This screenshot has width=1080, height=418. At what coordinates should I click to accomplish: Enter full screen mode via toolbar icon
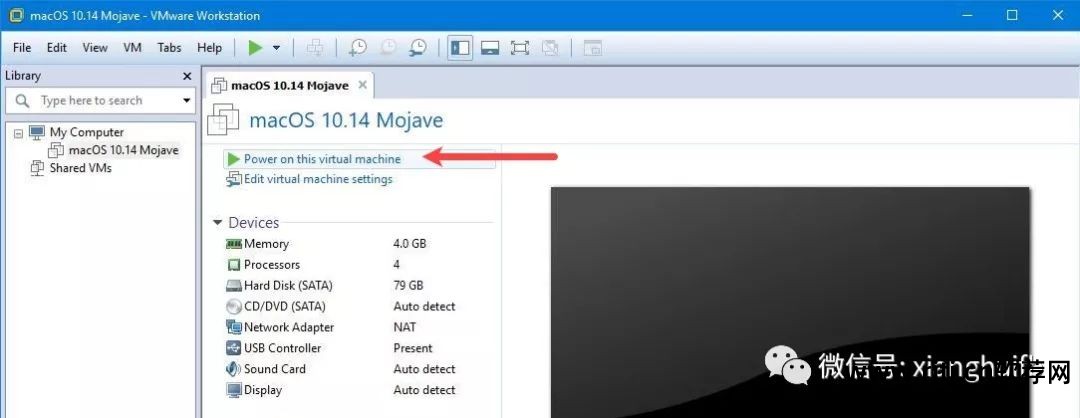point(520,48)
